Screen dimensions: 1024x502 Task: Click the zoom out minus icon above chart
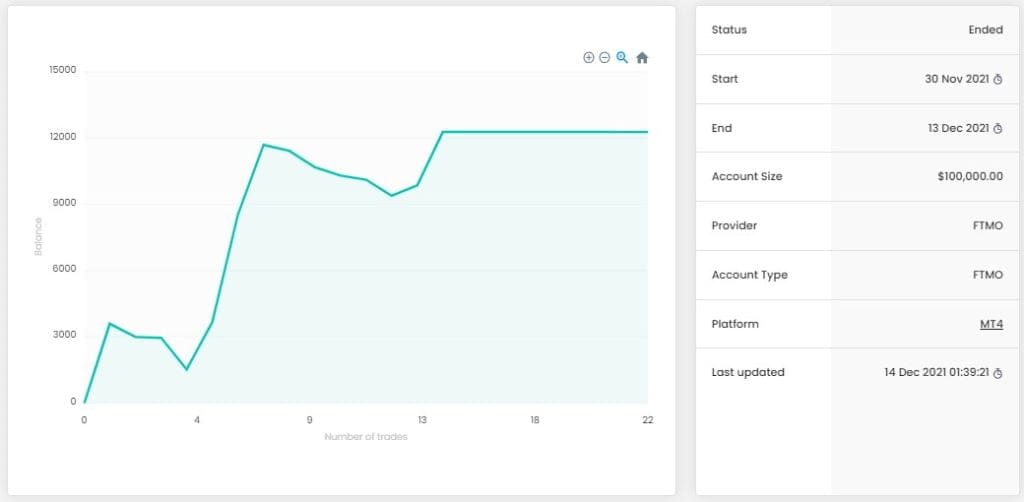point(605,58)
